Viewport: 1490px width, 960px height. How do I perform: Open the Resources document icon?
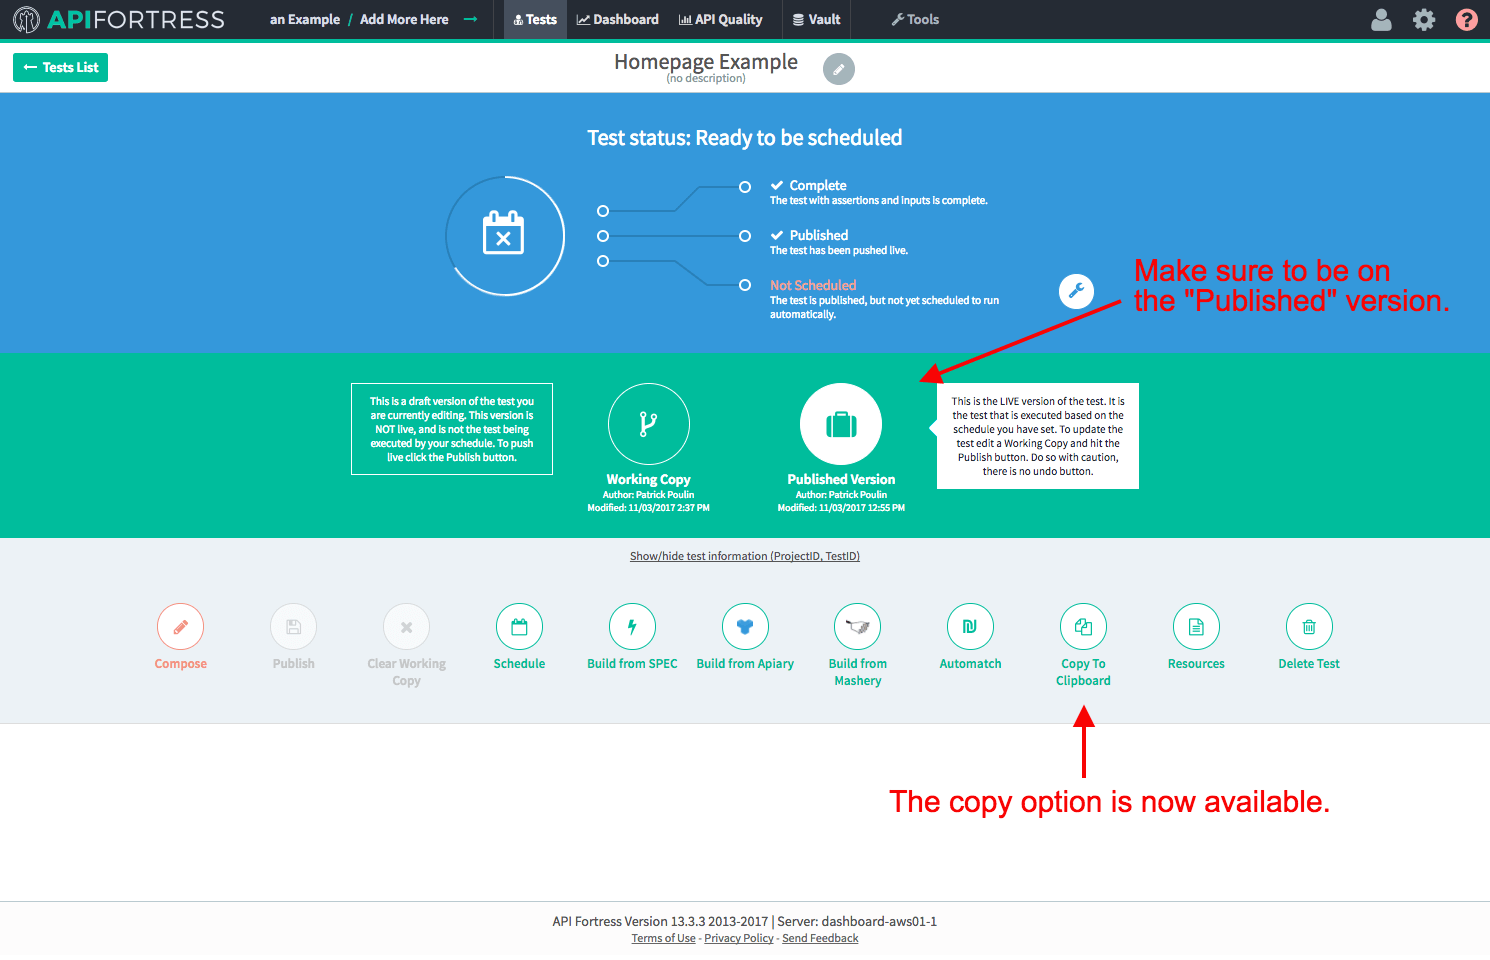1196,627
